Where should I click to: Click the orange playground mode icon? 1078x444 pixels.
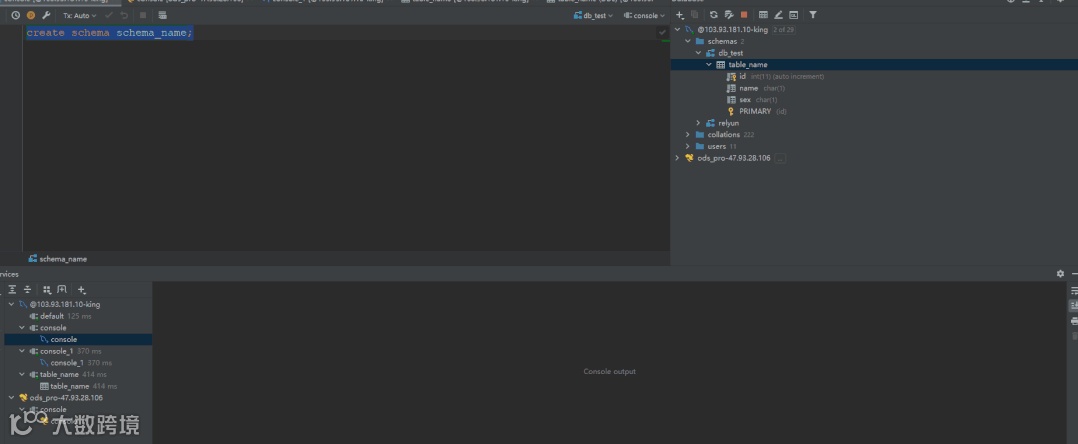31,15
